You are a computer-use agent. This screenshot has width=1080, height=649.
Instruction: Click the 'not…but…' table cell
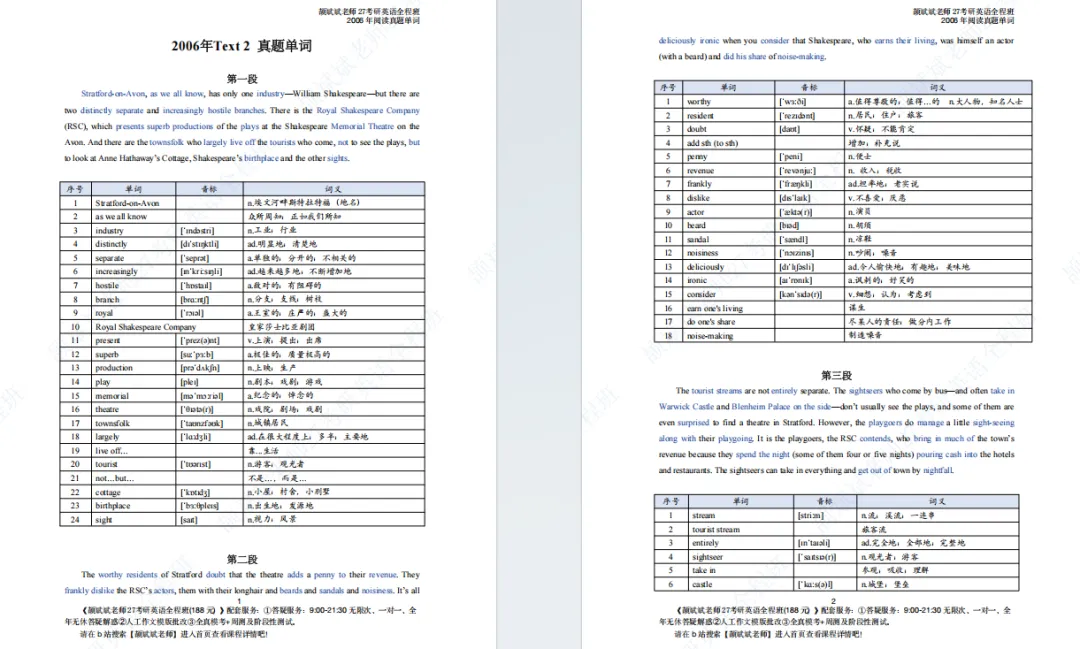(134, 478)
